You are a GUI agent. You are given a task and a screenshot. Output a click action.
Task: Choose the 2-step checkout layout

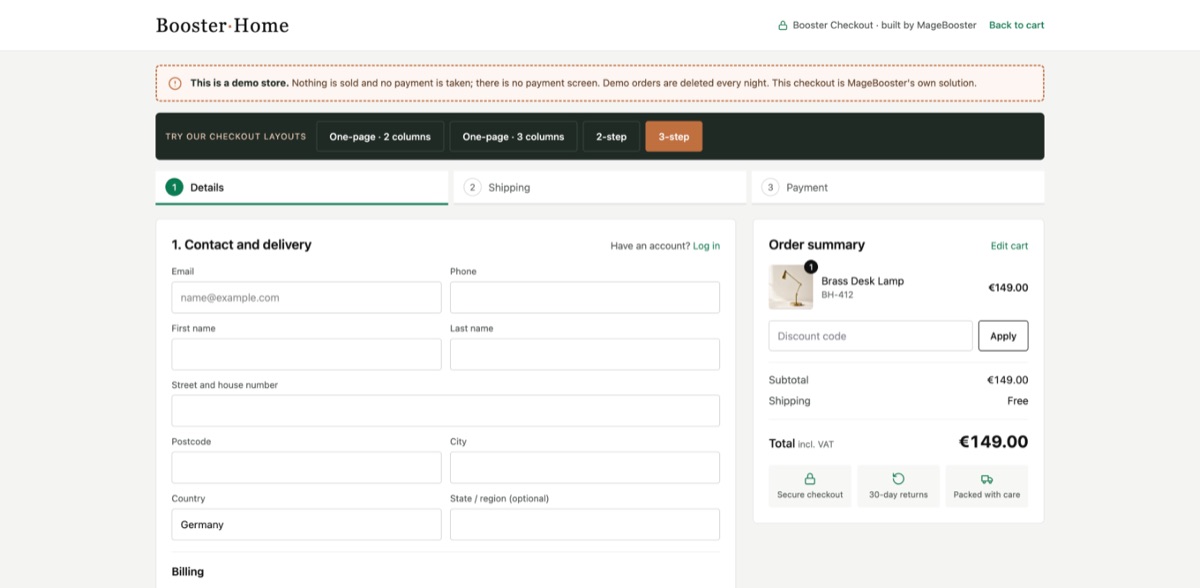[x=611, y=136]
